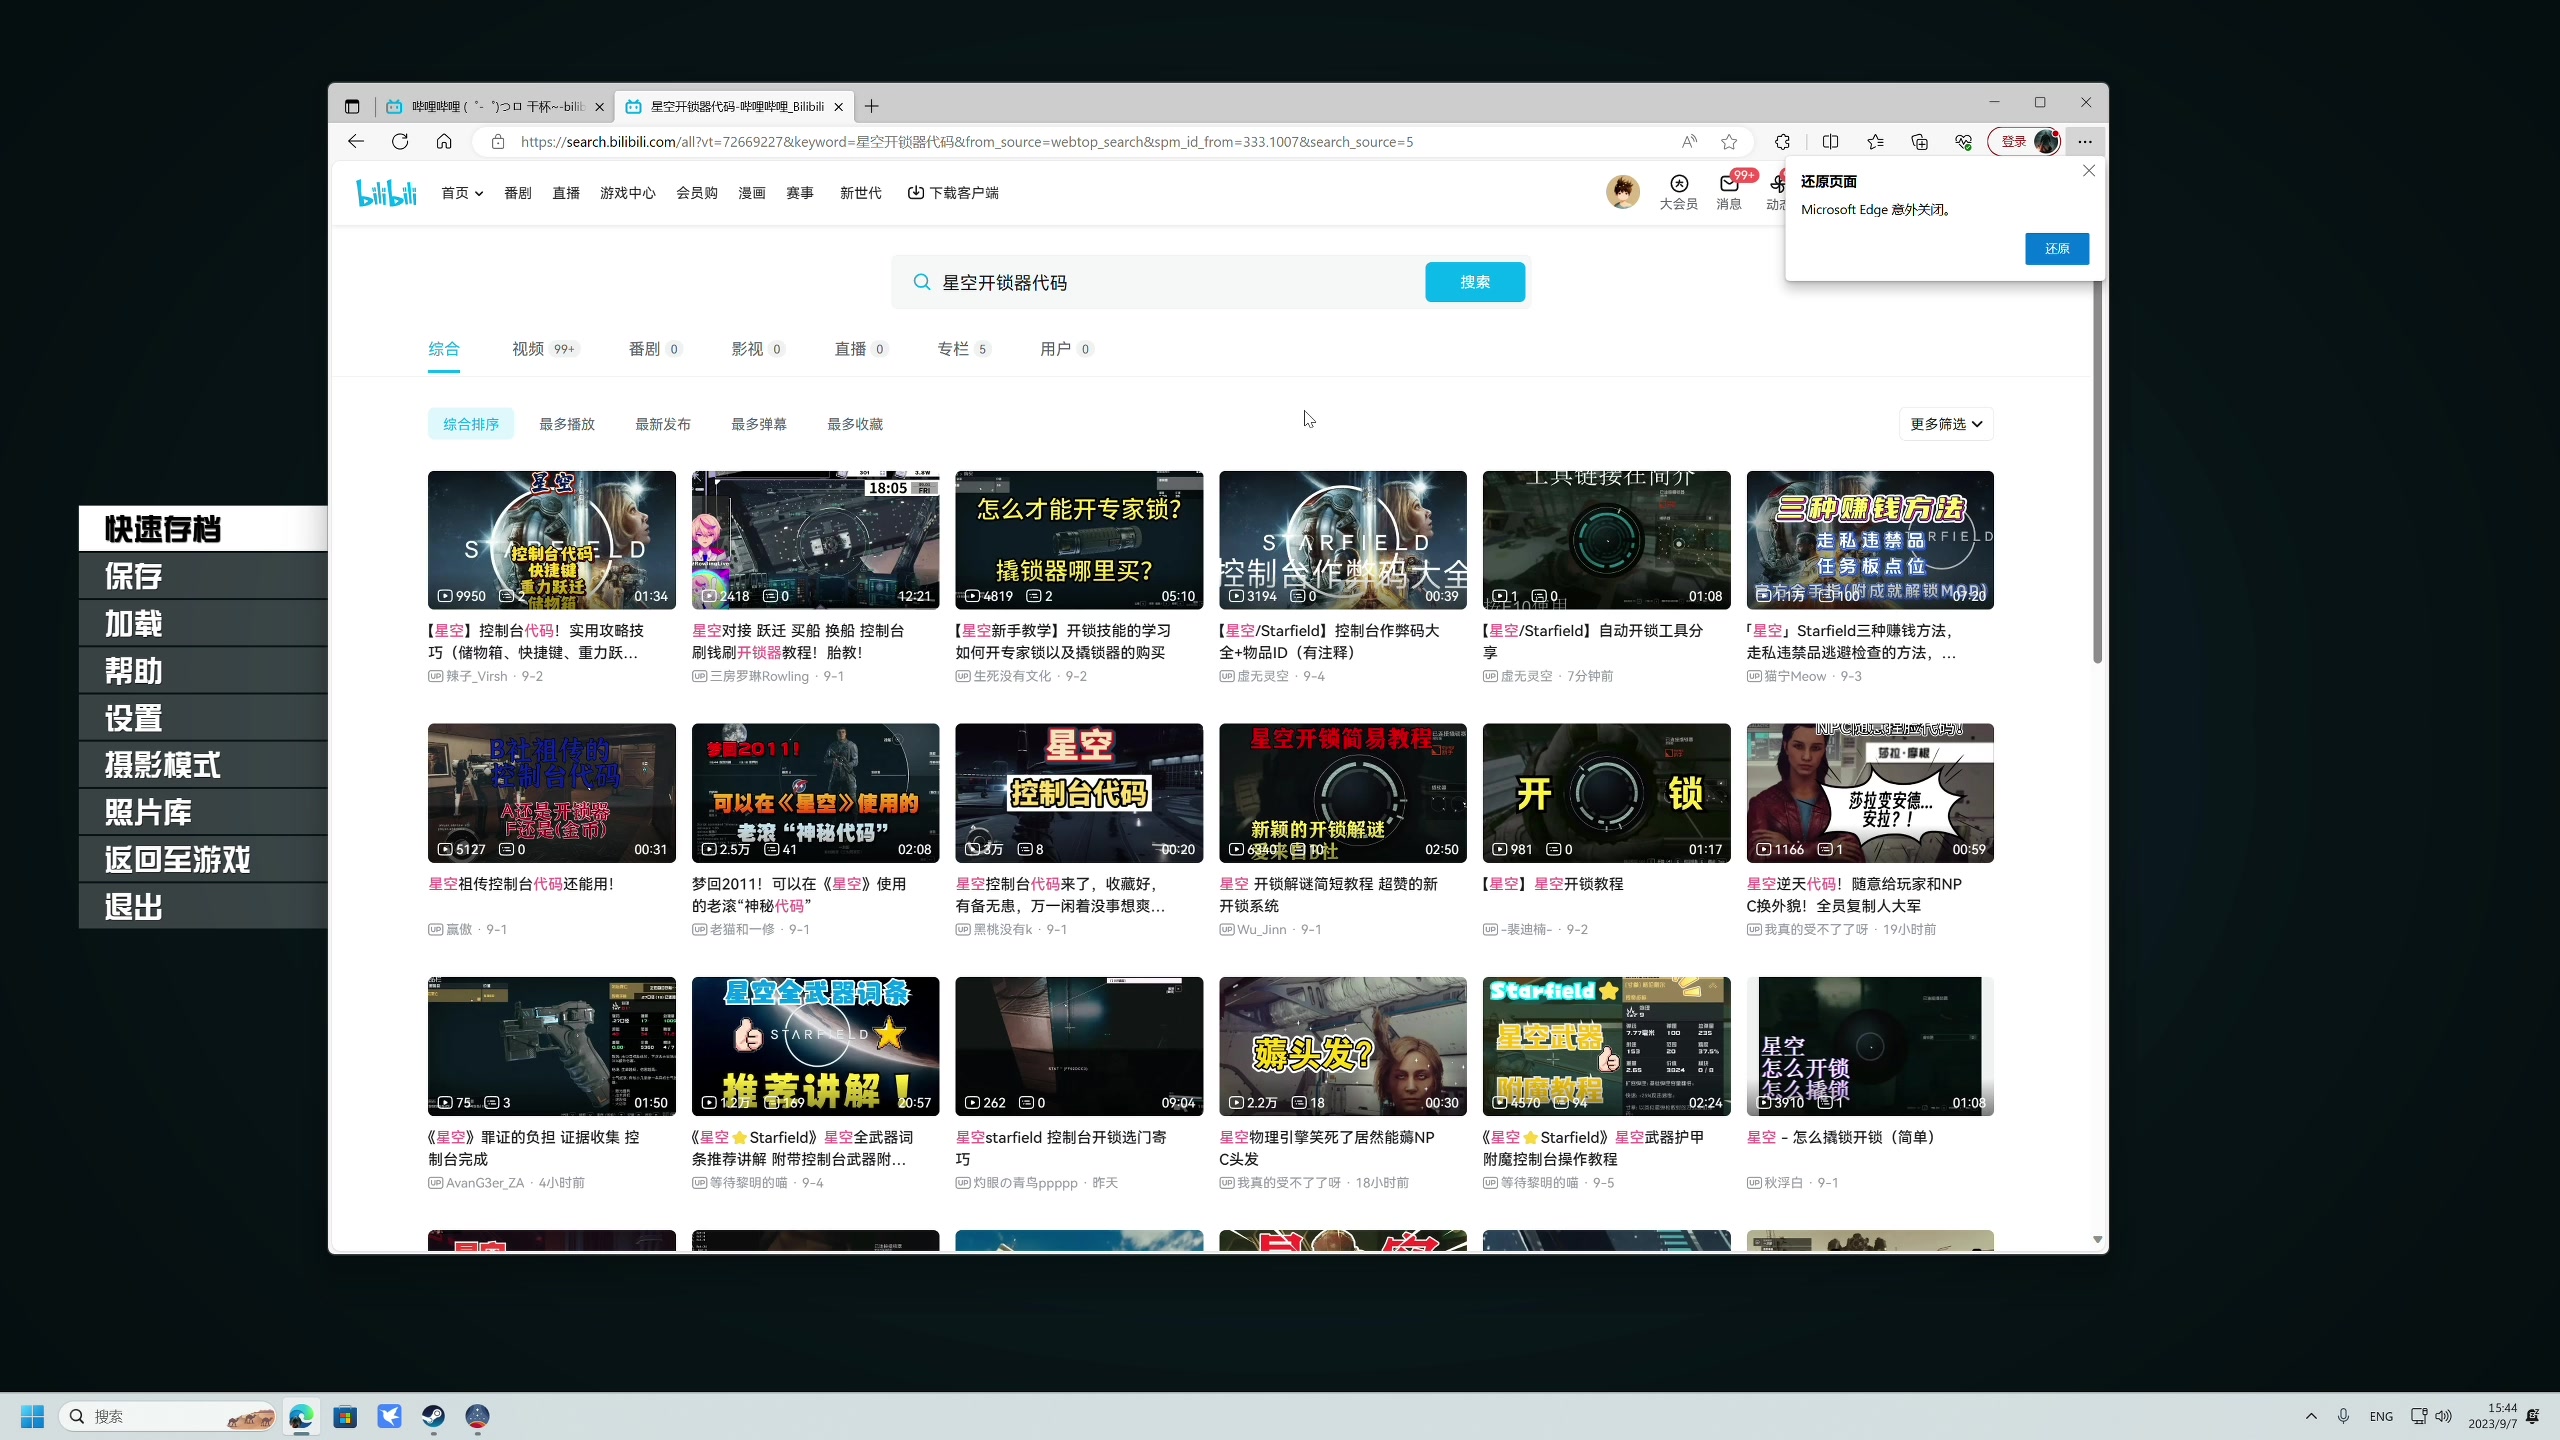Open 星空开锁简易教程 video thumbnail
The height and width of the screenshot is (1440, 2560).
[x=1343, y=793]
